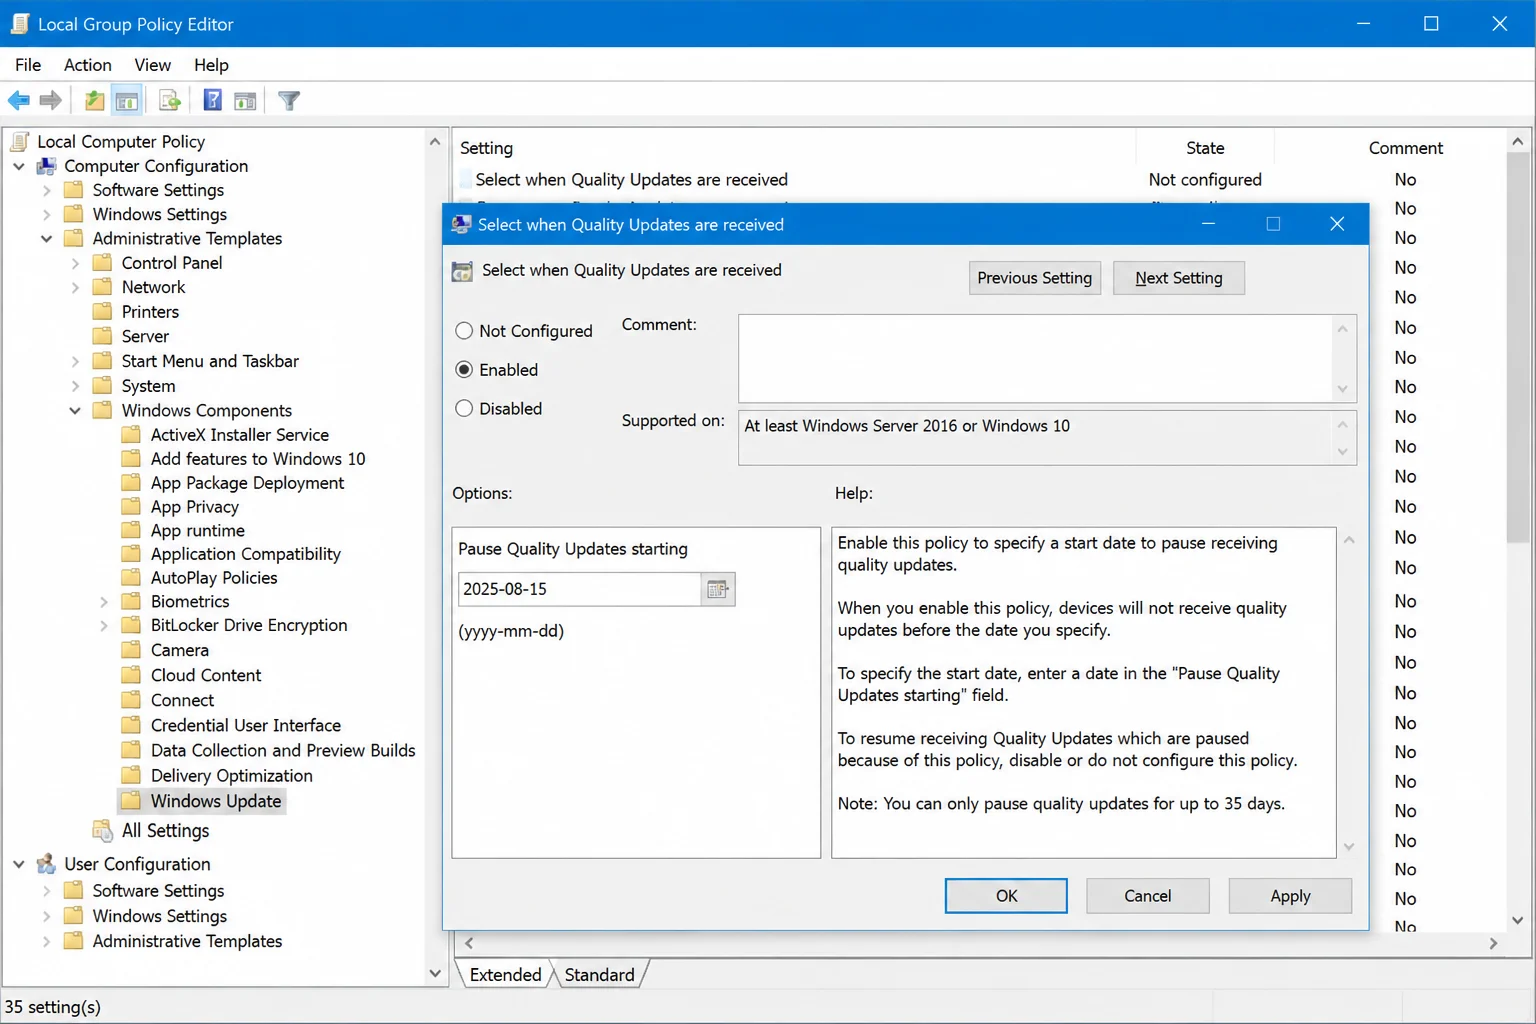Click the Apply button

pos(1290,896)
